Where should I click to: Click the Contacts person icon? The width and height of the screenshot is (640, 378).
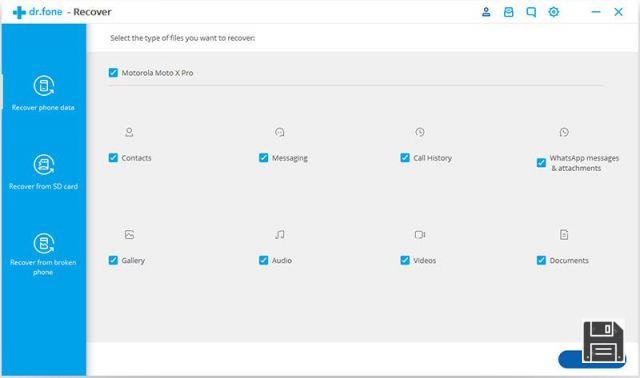129,132
